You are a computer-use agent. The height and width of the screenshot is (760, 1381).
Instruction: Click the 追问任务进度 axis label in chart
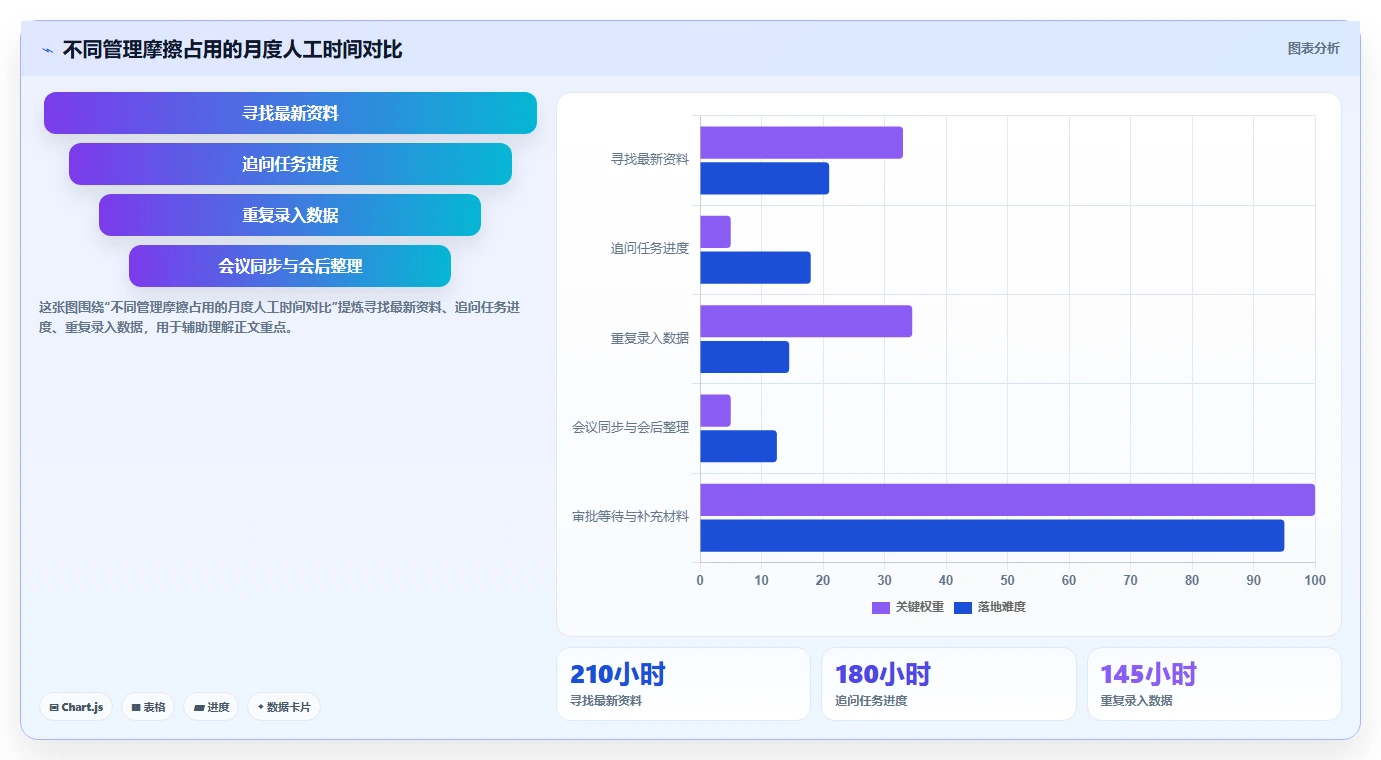pyautogui.click(x=650, y=248)
